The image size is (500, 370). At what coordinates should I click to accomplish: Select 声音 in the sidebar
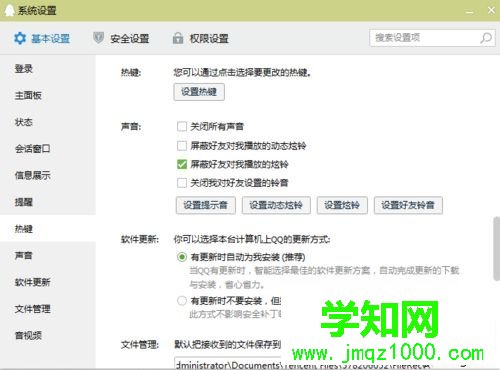pyautogui.click(x=24, y=255)
